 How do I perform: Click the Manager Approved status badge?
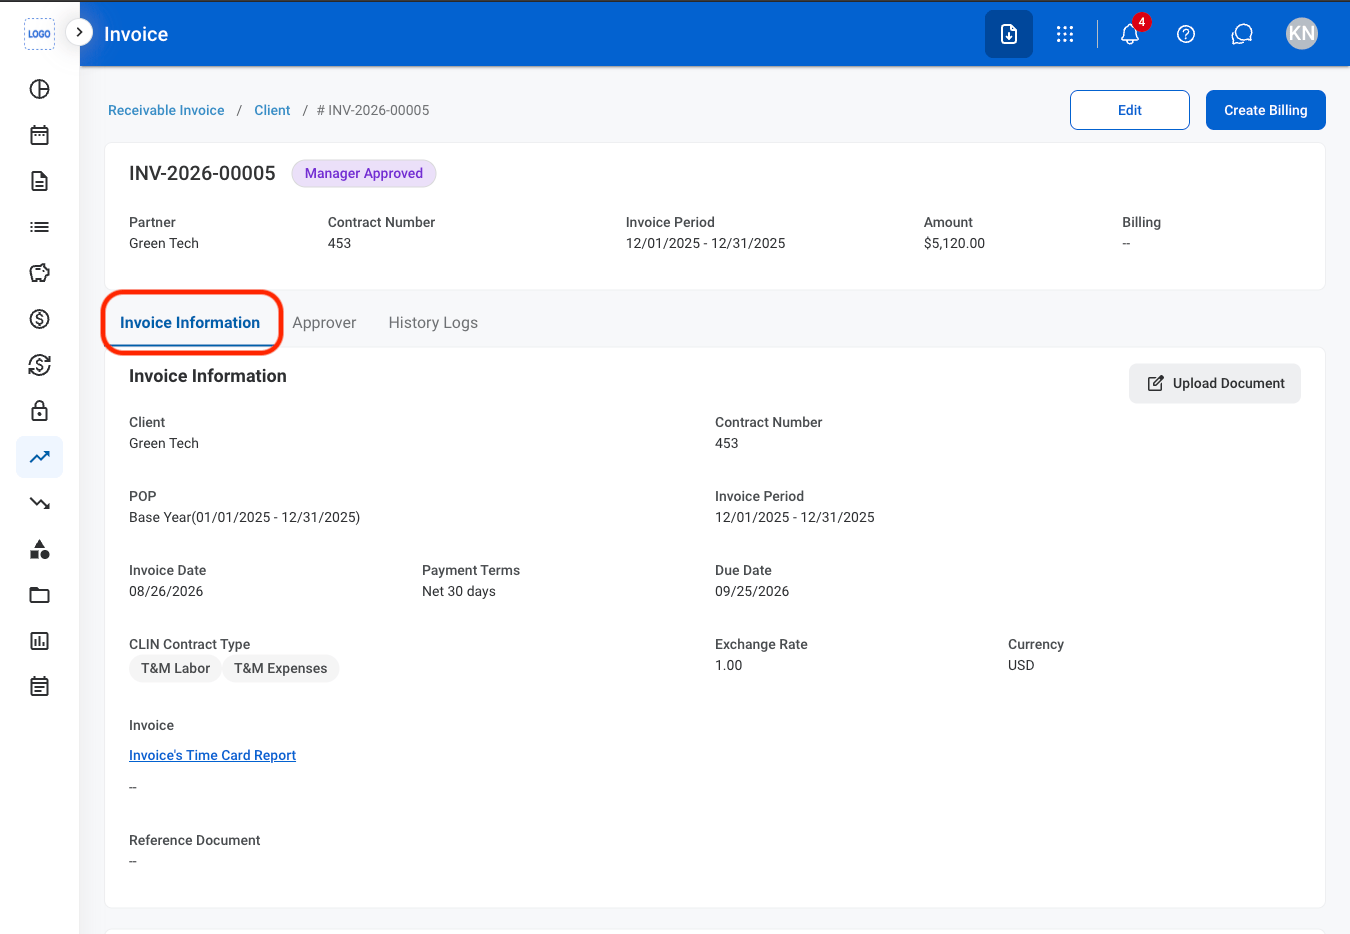[x=364, y=173]
